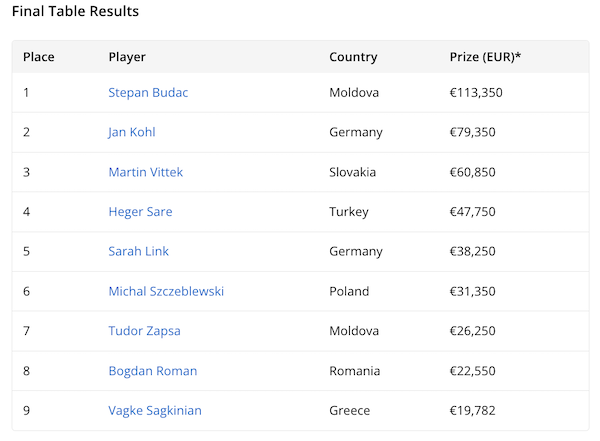Select the Country column header

(x=353, y=57)
